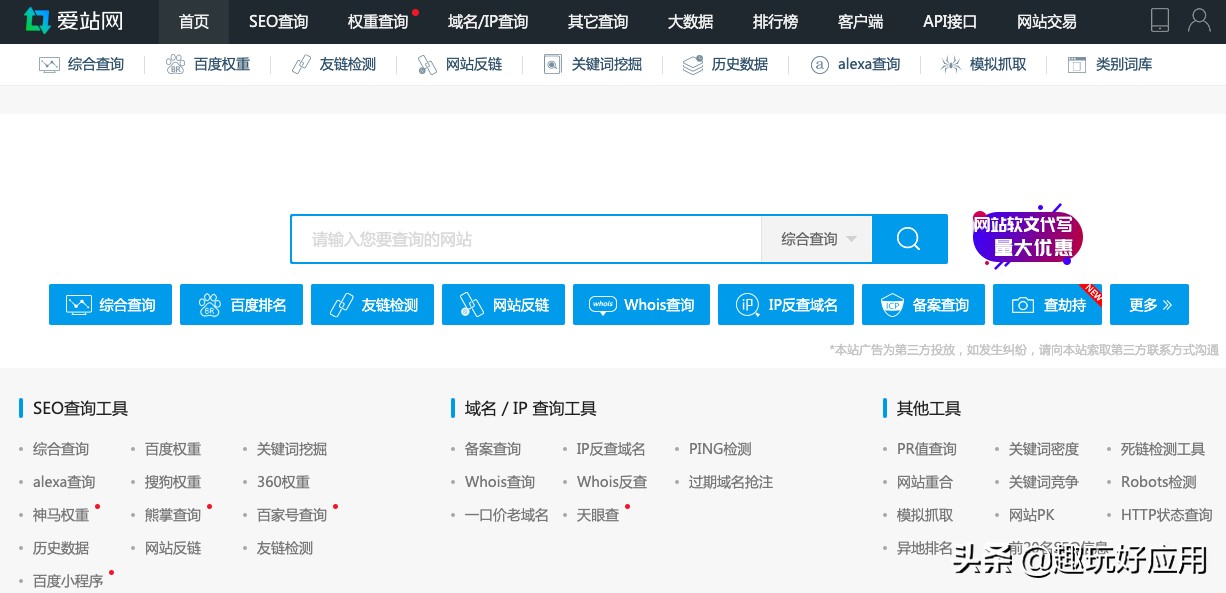Viewport: 1226px width, 593px height.
Task: Switch to the 大数据 menu item
Action: pos(690,21)
